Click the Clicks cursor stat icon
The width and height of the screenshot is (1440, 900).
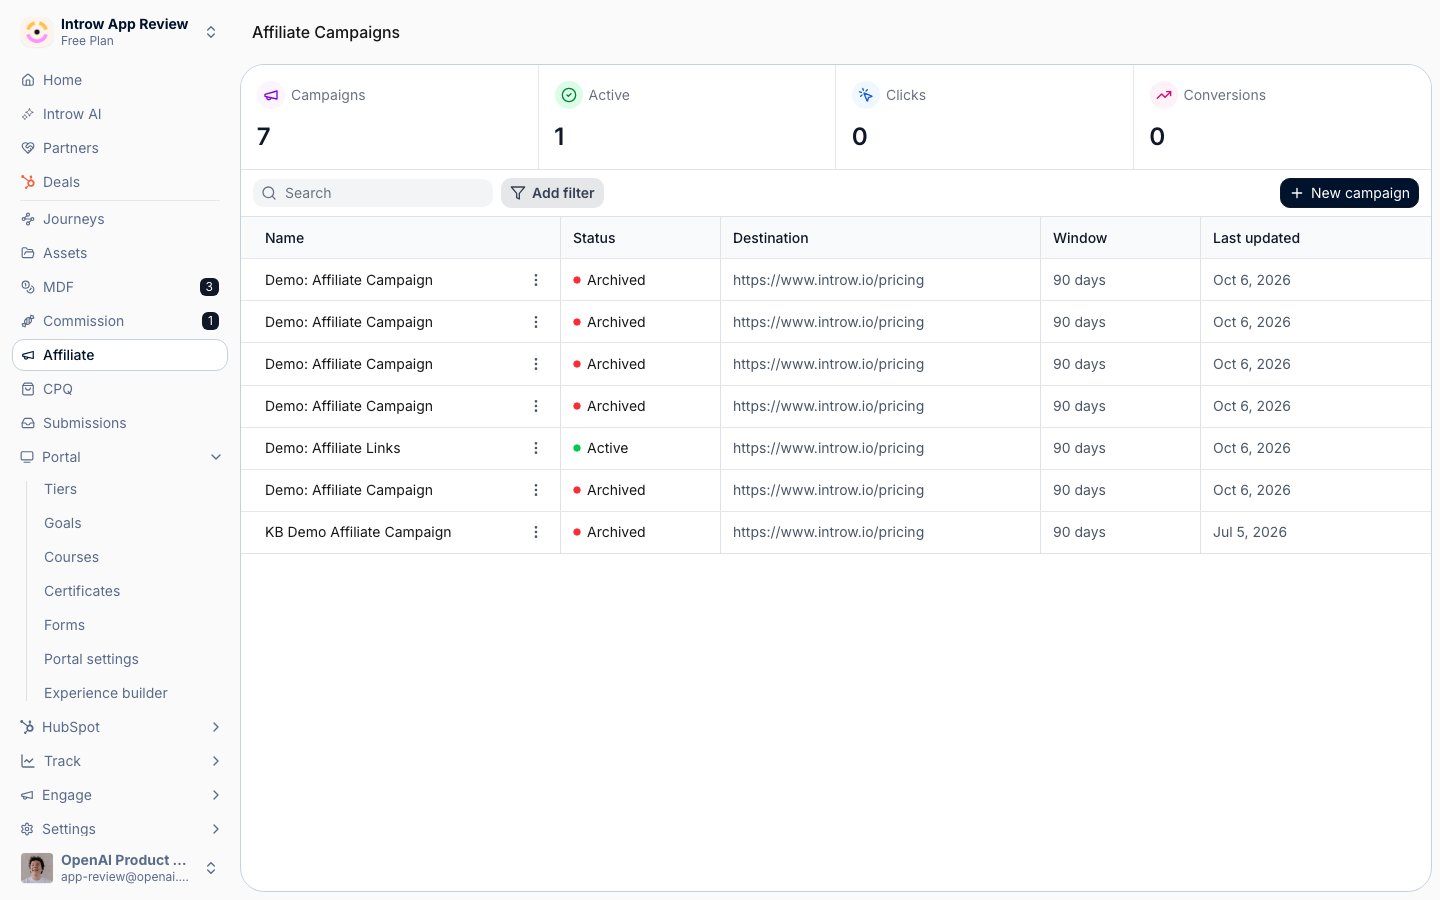pos(866,95)
